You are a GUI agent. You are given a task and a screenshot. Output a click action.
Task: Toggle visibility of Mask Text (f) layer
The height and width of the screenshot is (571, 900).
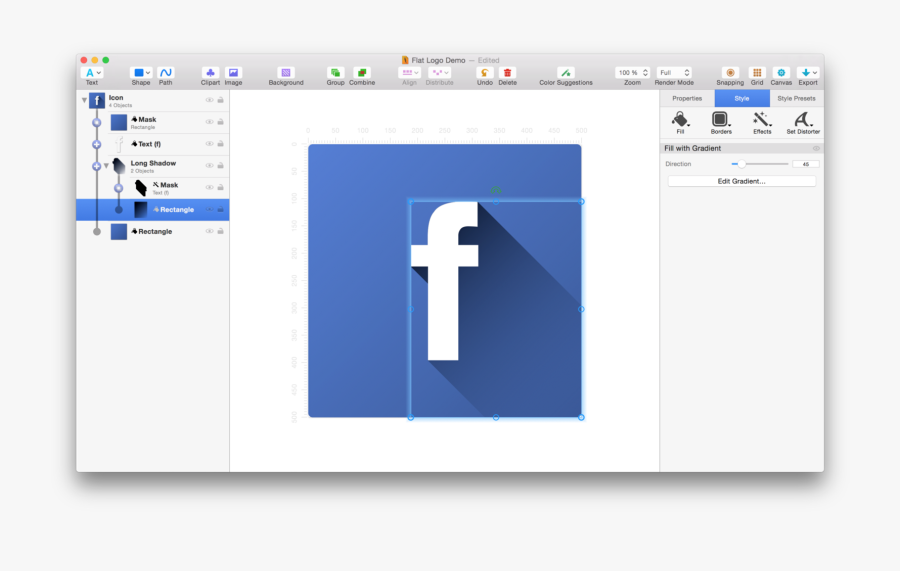pos(210,187)
